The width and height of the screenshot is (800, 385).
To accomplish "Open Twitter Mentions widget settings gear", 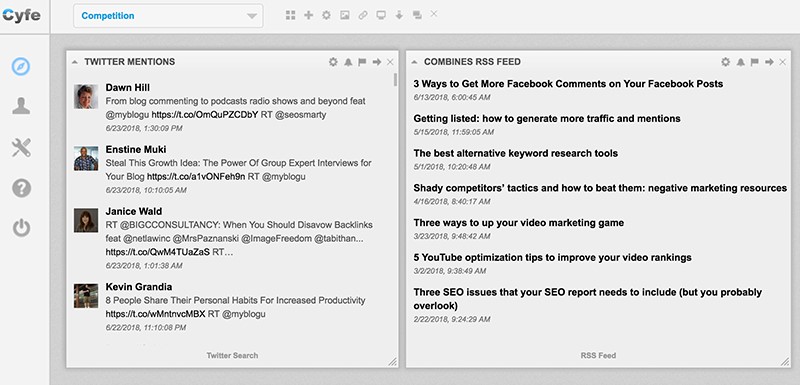I will pos(333,62).
